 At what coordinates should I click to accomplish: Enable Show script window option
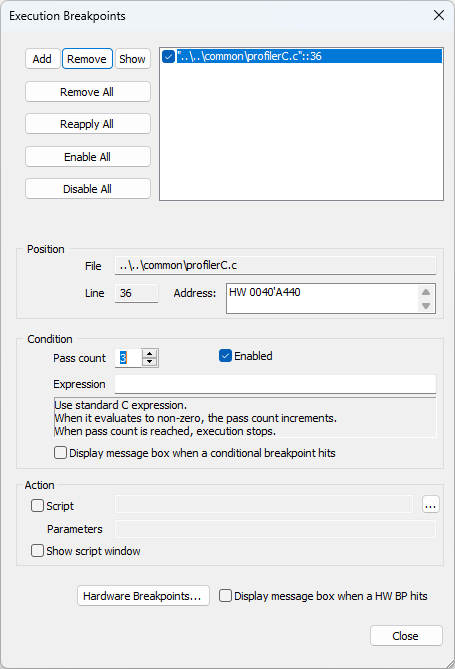coord(37,551)
